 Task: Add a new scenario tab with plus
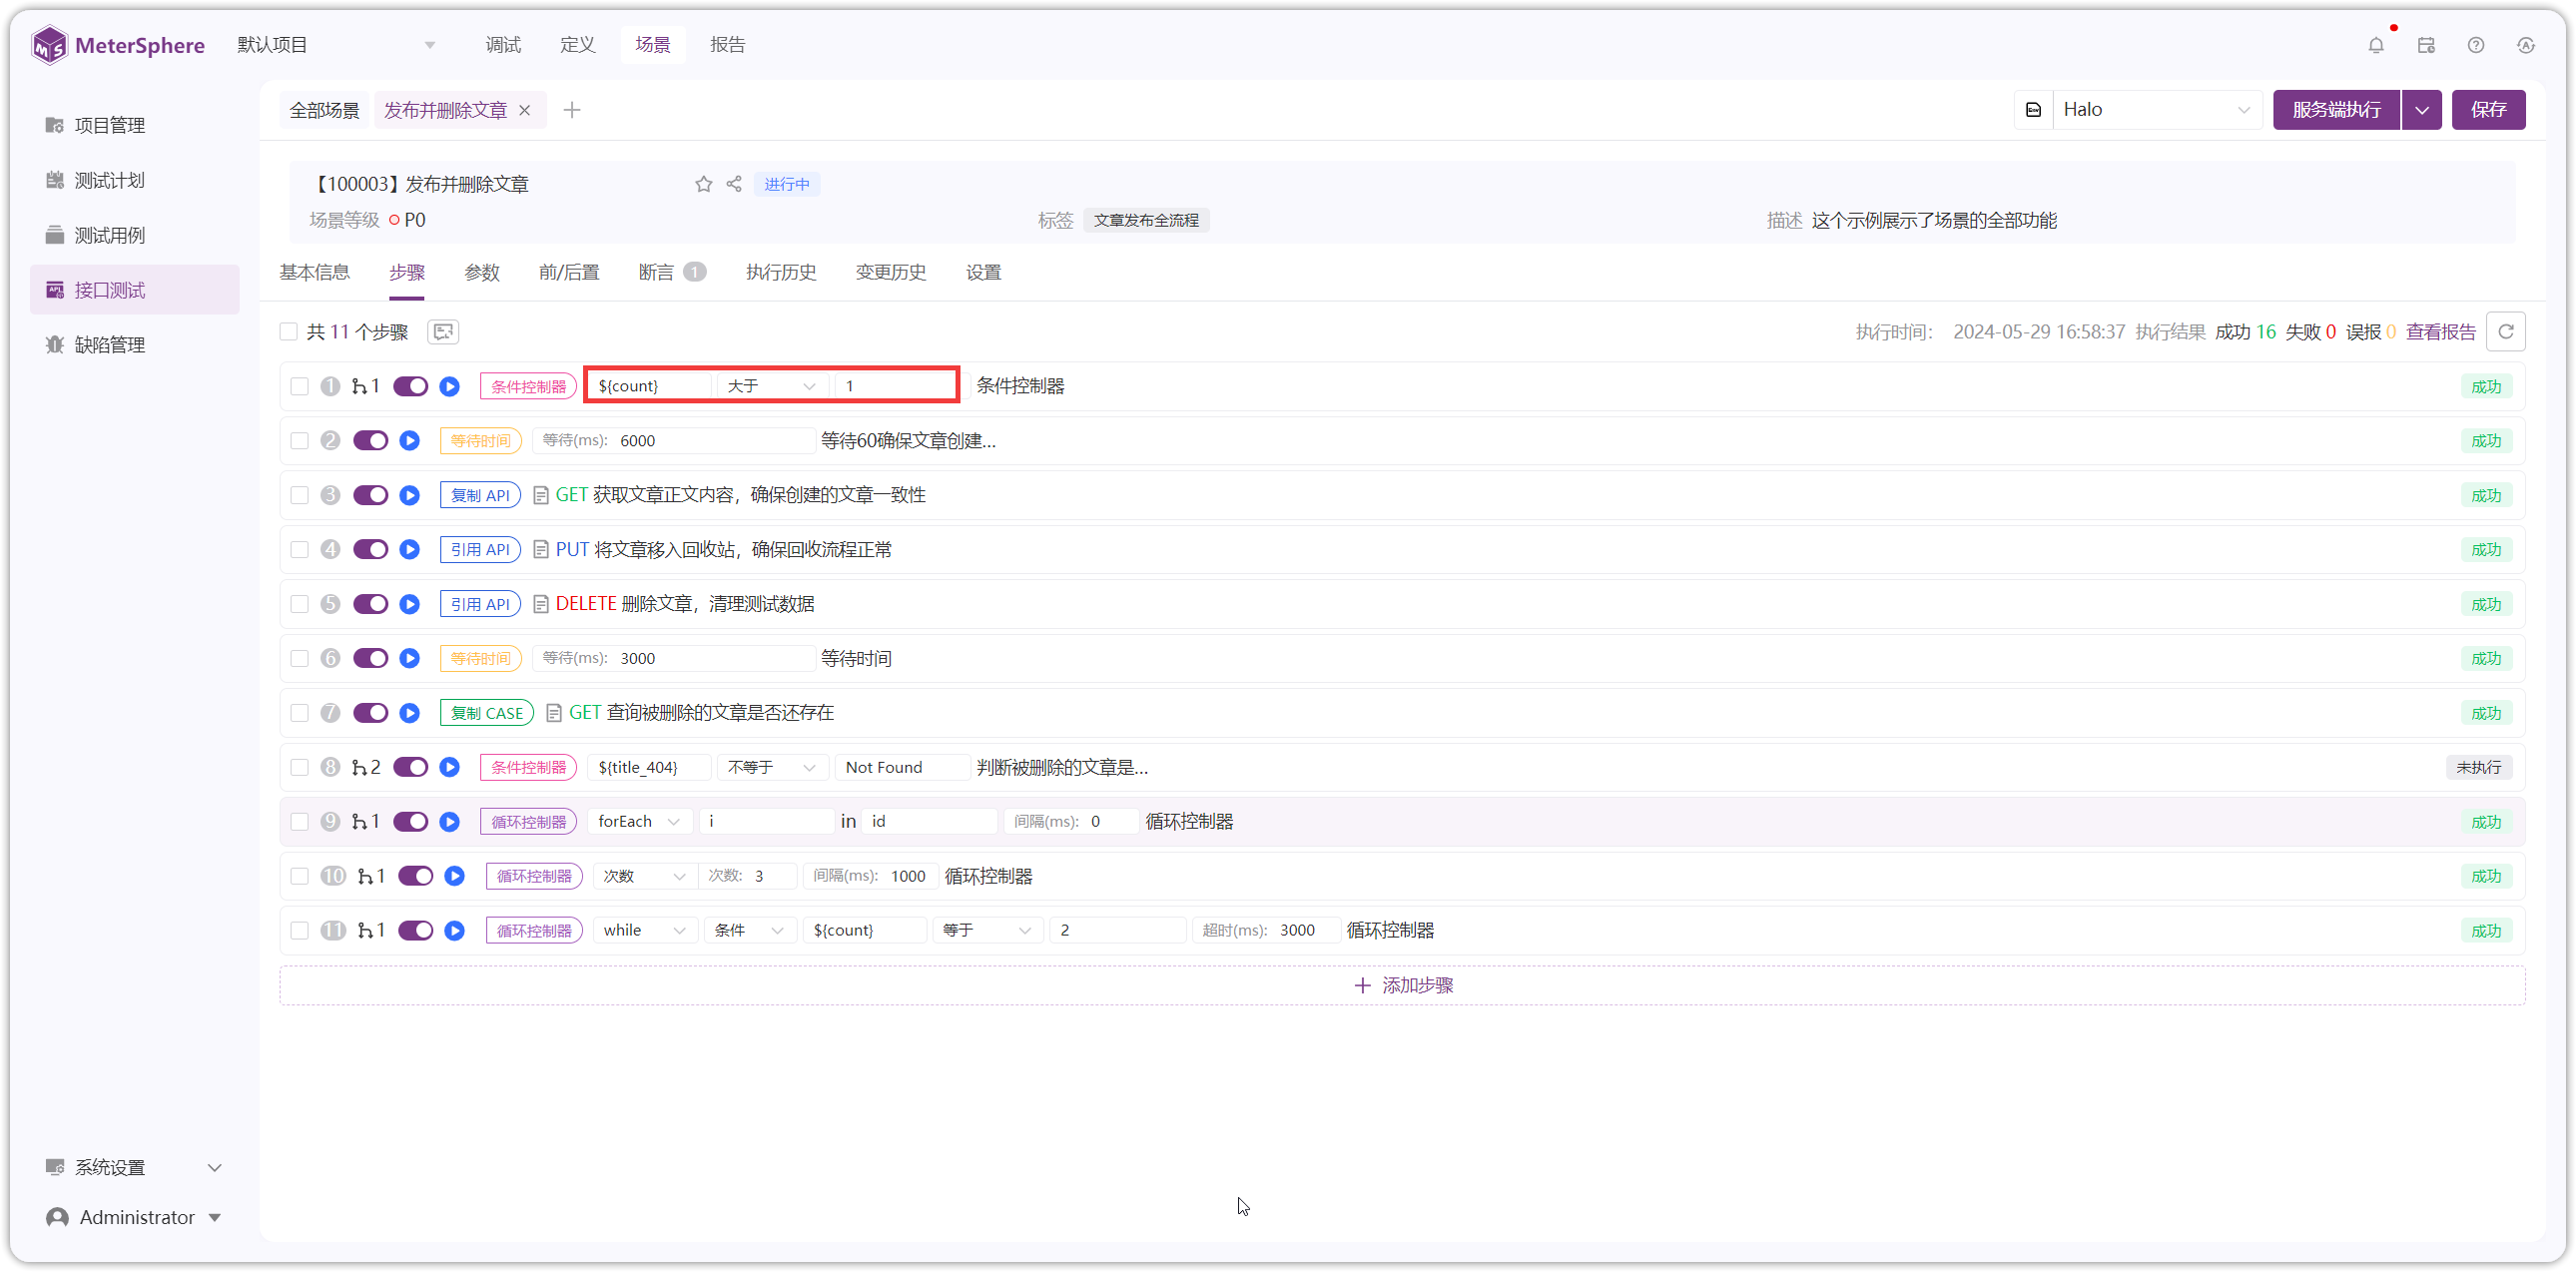coord(572,110)
